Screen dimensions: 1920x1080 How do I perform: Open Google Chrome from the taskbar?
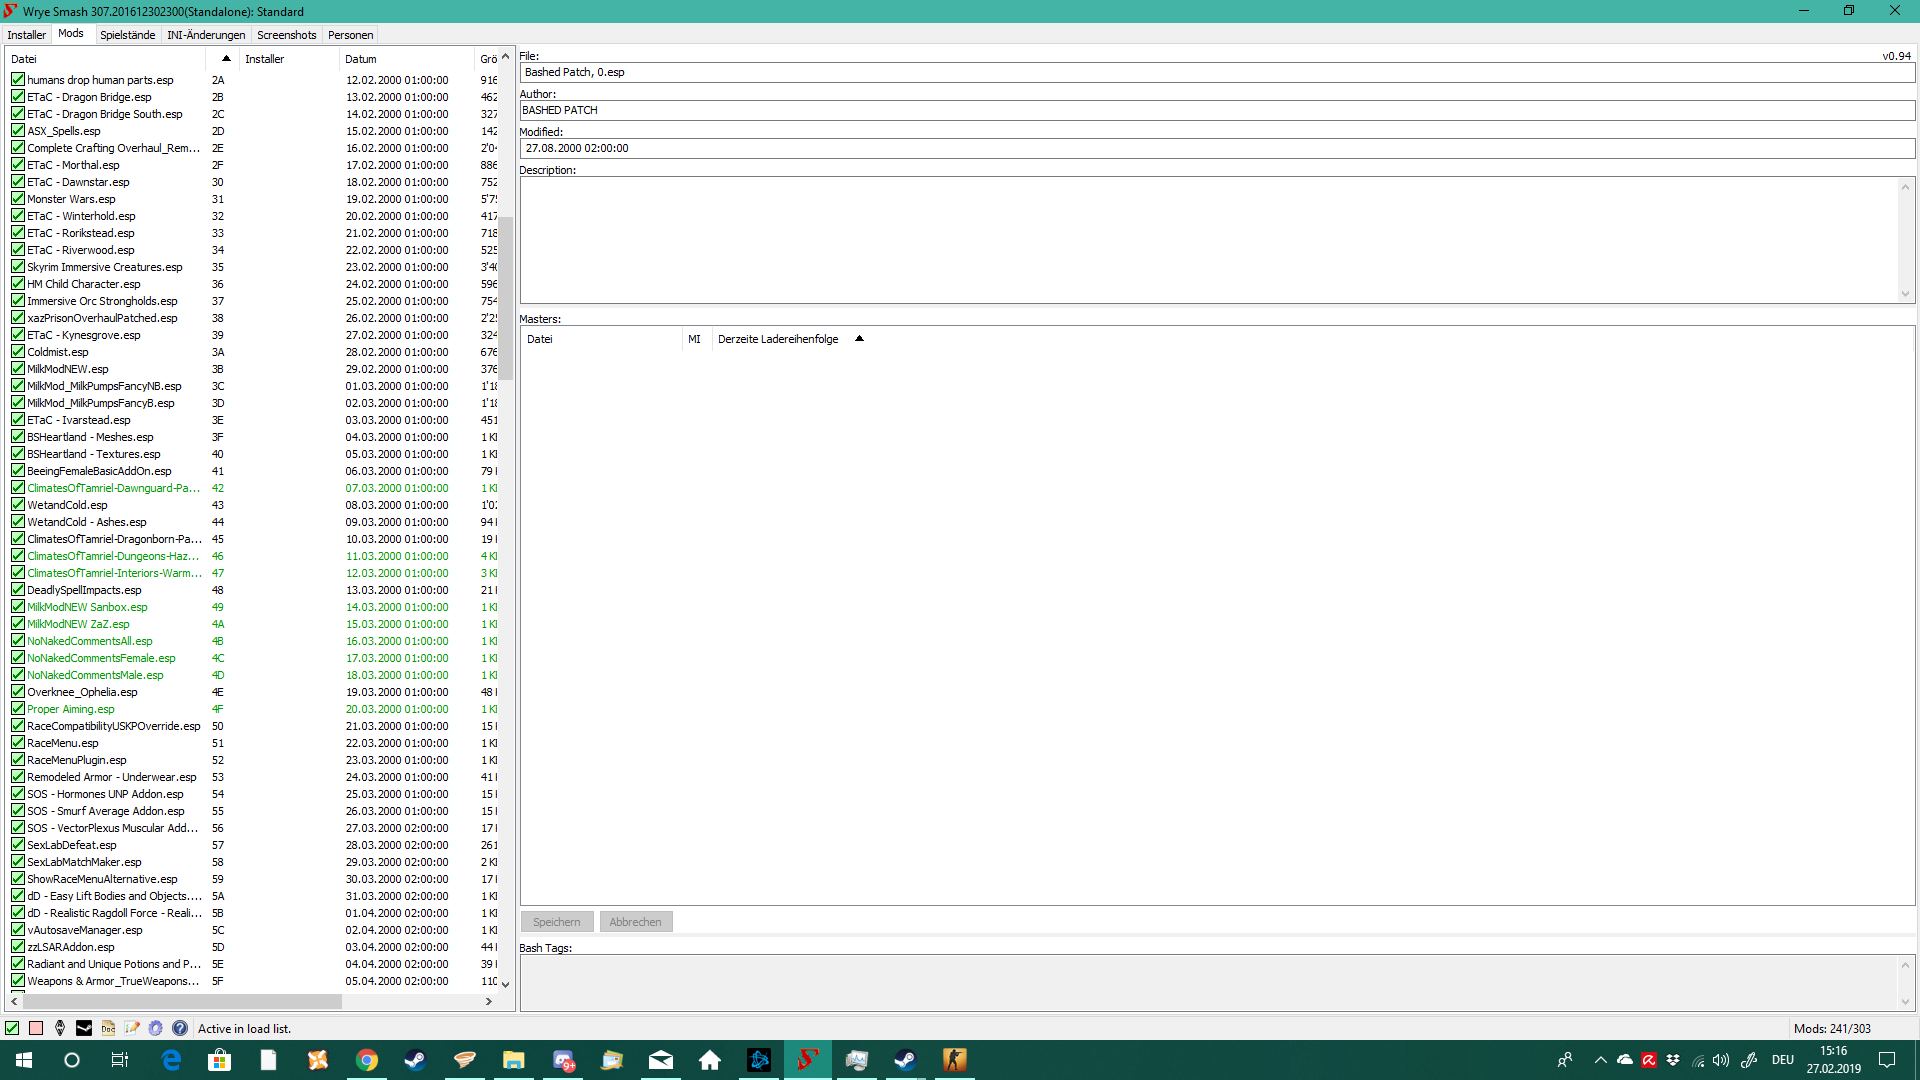tap(367, 1060)
